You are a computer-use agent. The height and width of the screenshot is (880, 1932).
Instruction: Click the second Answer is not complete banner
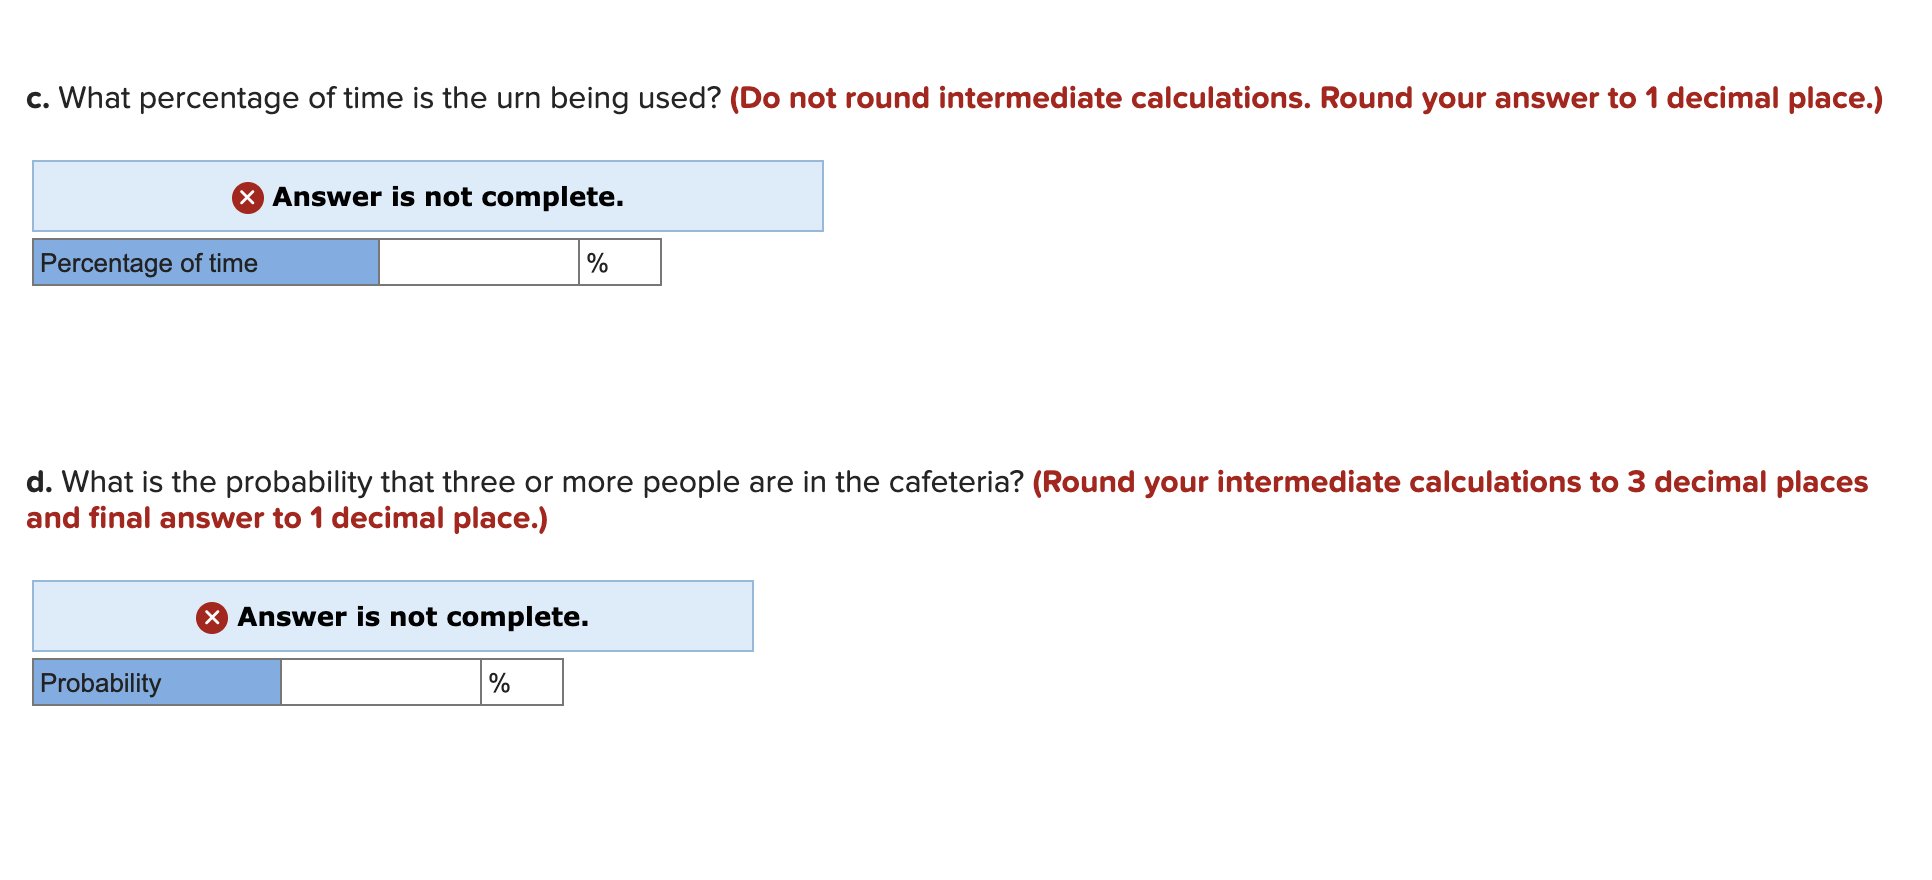(393, 616)
